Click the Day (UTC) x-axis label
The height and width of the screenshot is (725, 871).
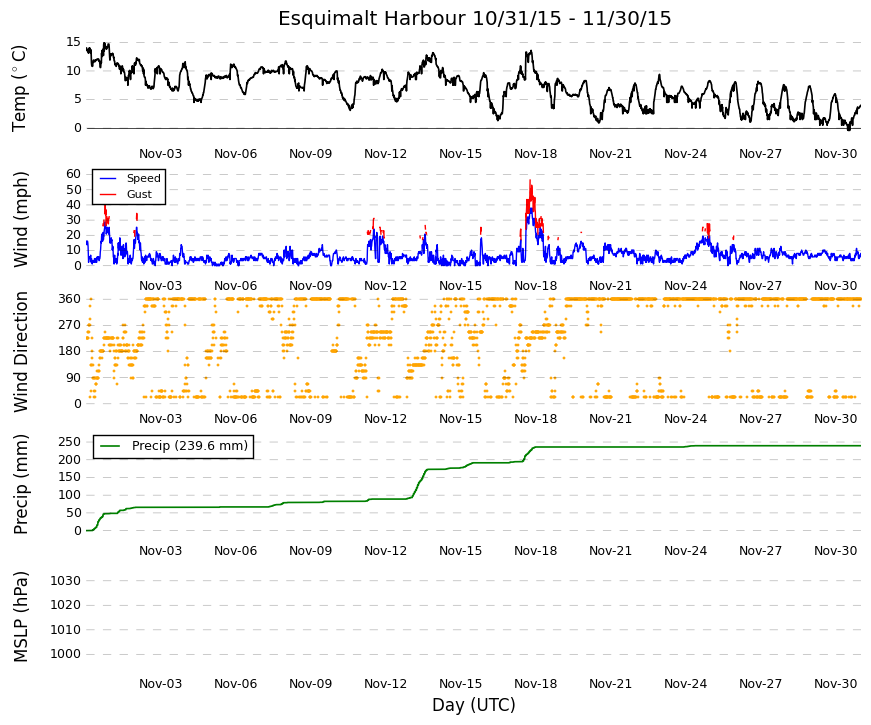pyautogui.click(x=474, y=705)
